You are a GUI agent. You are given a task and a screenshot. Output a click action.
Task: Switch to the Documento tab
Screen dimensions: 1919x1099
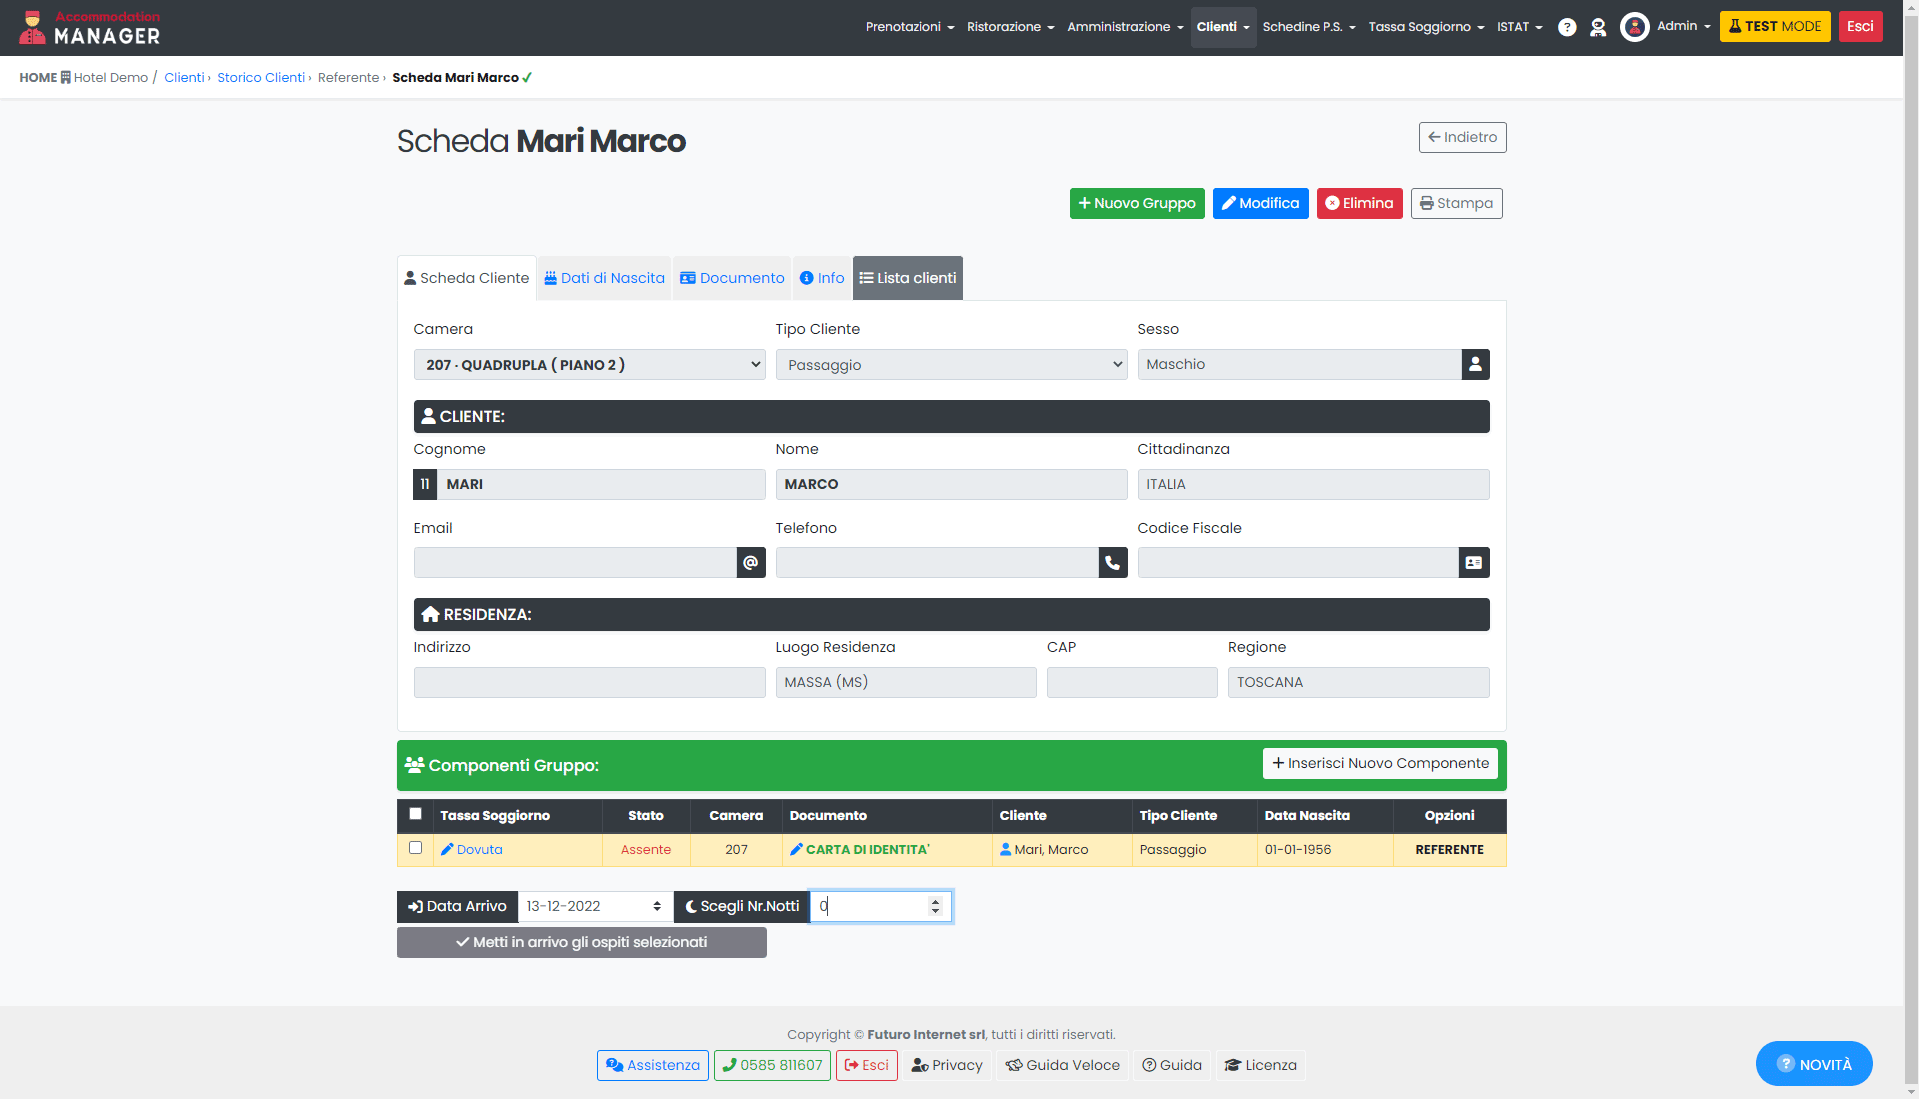pos(732,278)
